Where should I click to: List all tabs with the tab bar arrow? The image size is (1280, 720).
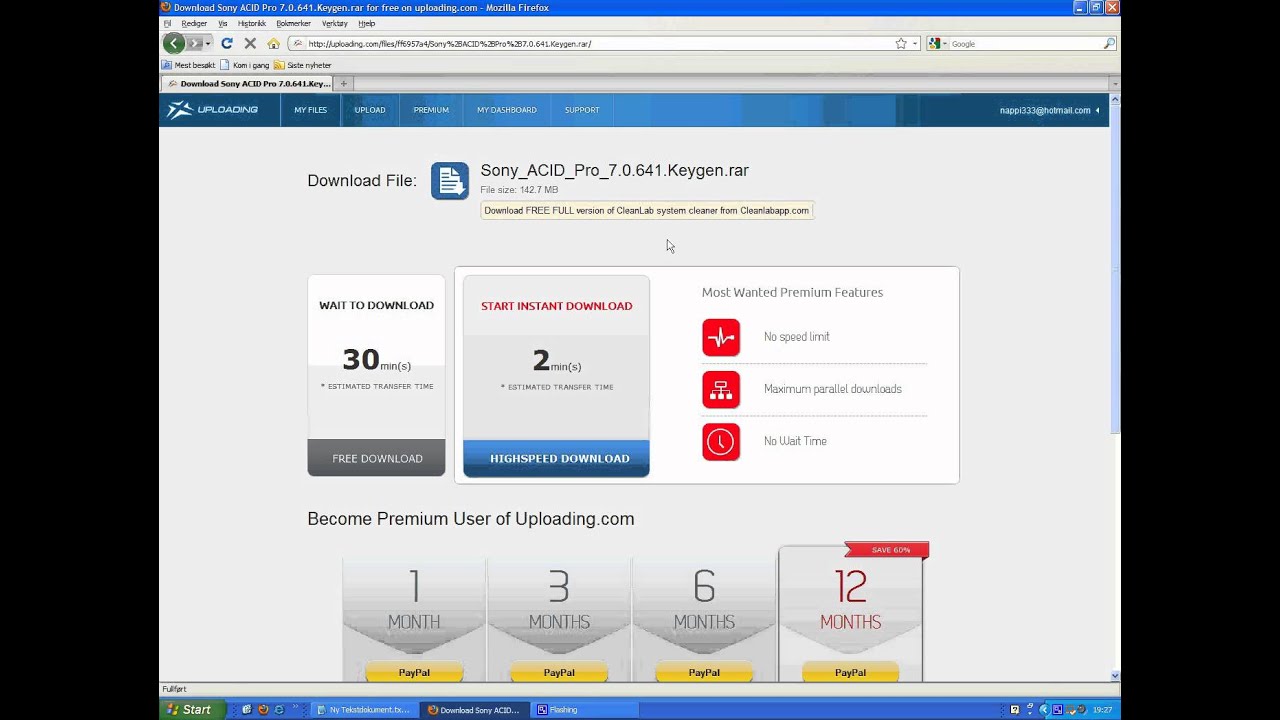point(1114,84)
